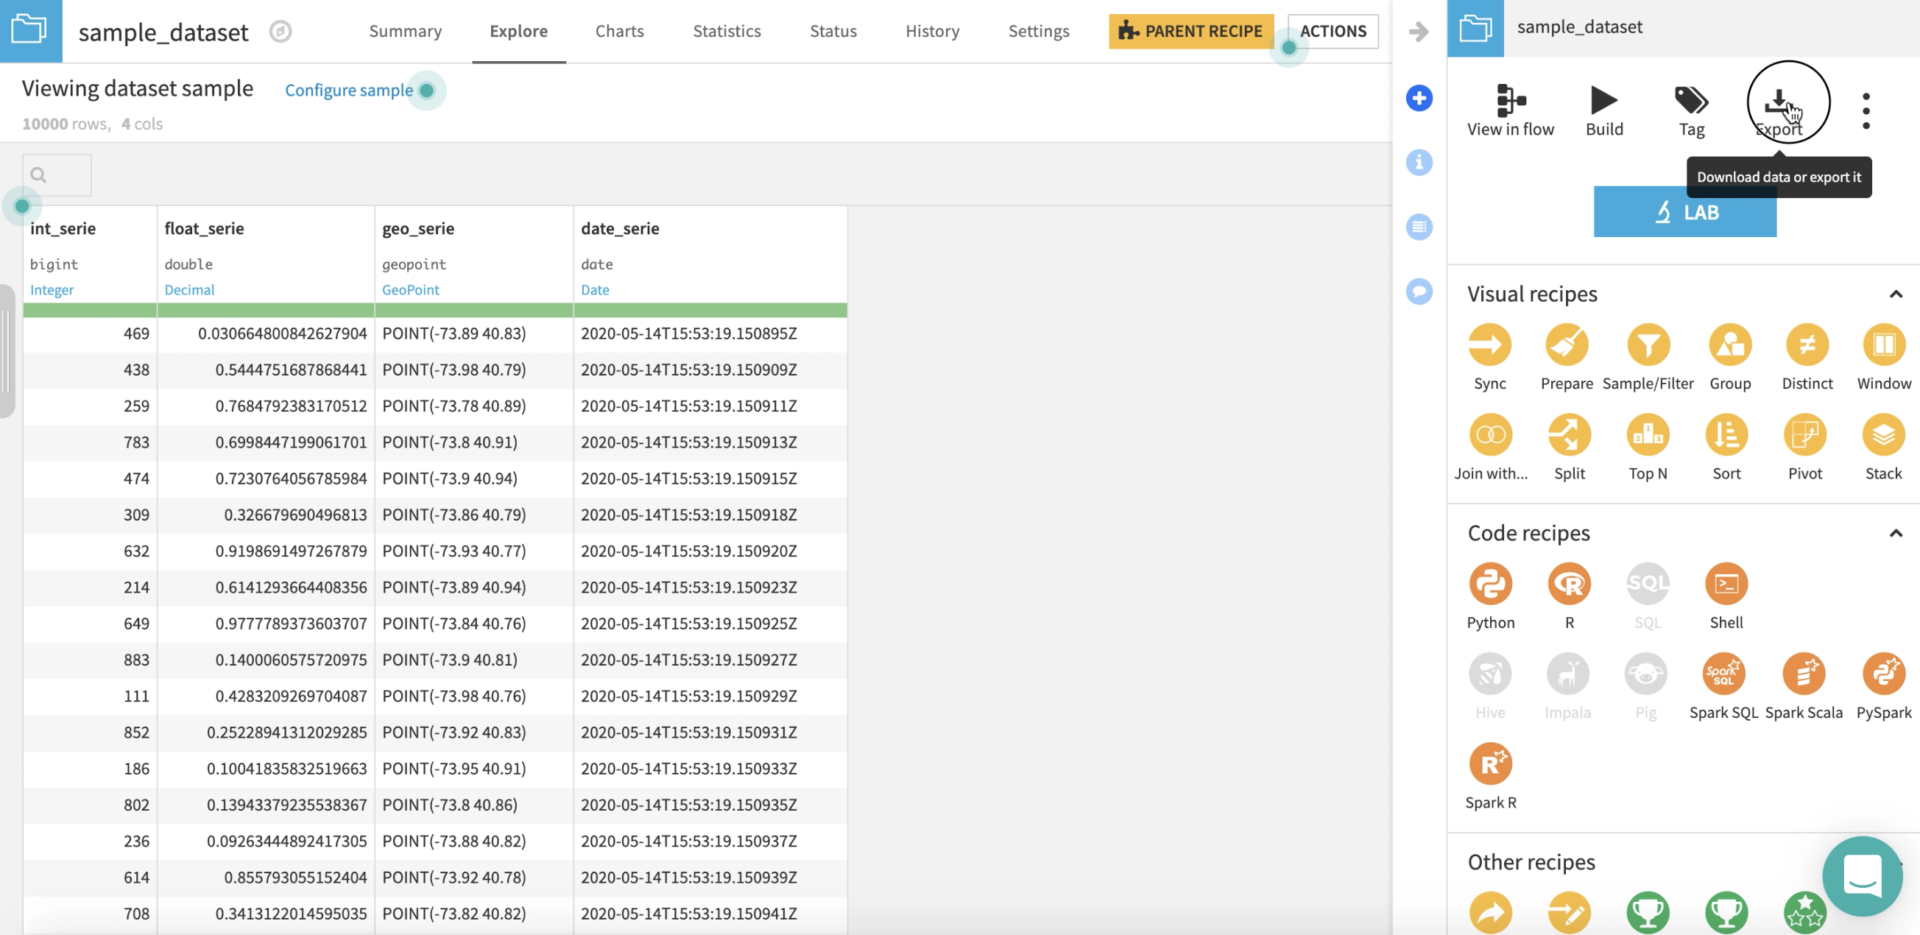Open the Statistics tab
The width and height of the screenshot is (1920, 935).
click(x=726, y=31)
